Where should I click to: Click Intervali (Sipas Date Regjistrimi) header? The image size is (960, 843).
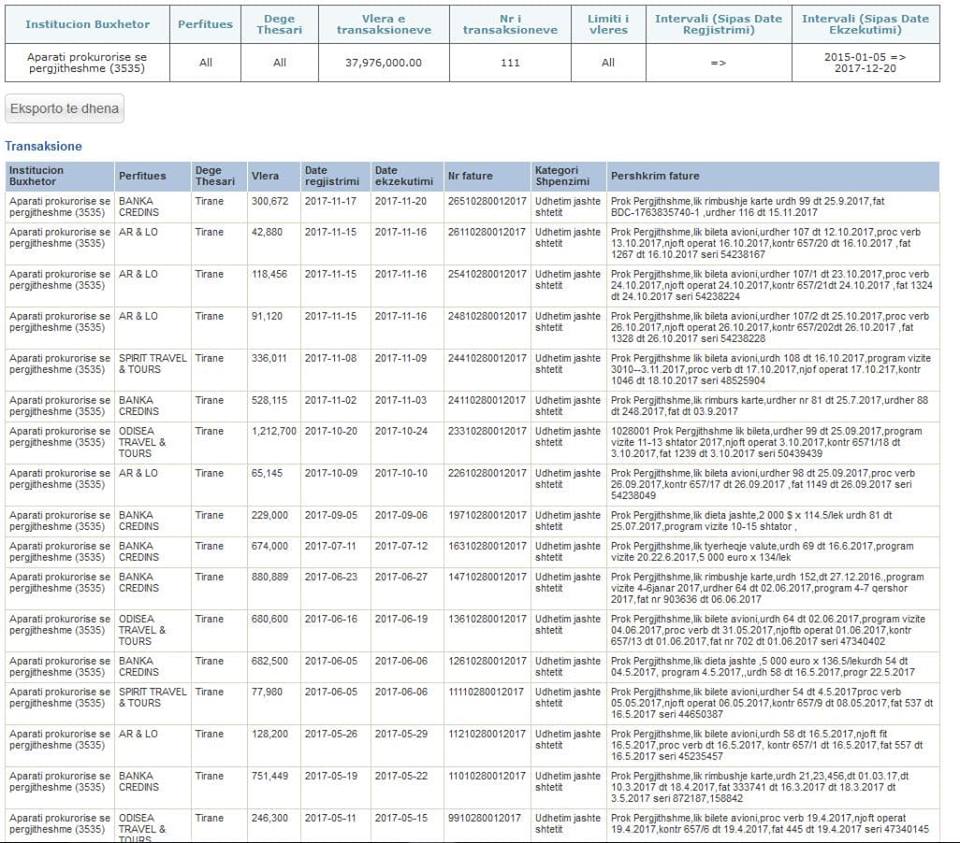tap(719, 24)
